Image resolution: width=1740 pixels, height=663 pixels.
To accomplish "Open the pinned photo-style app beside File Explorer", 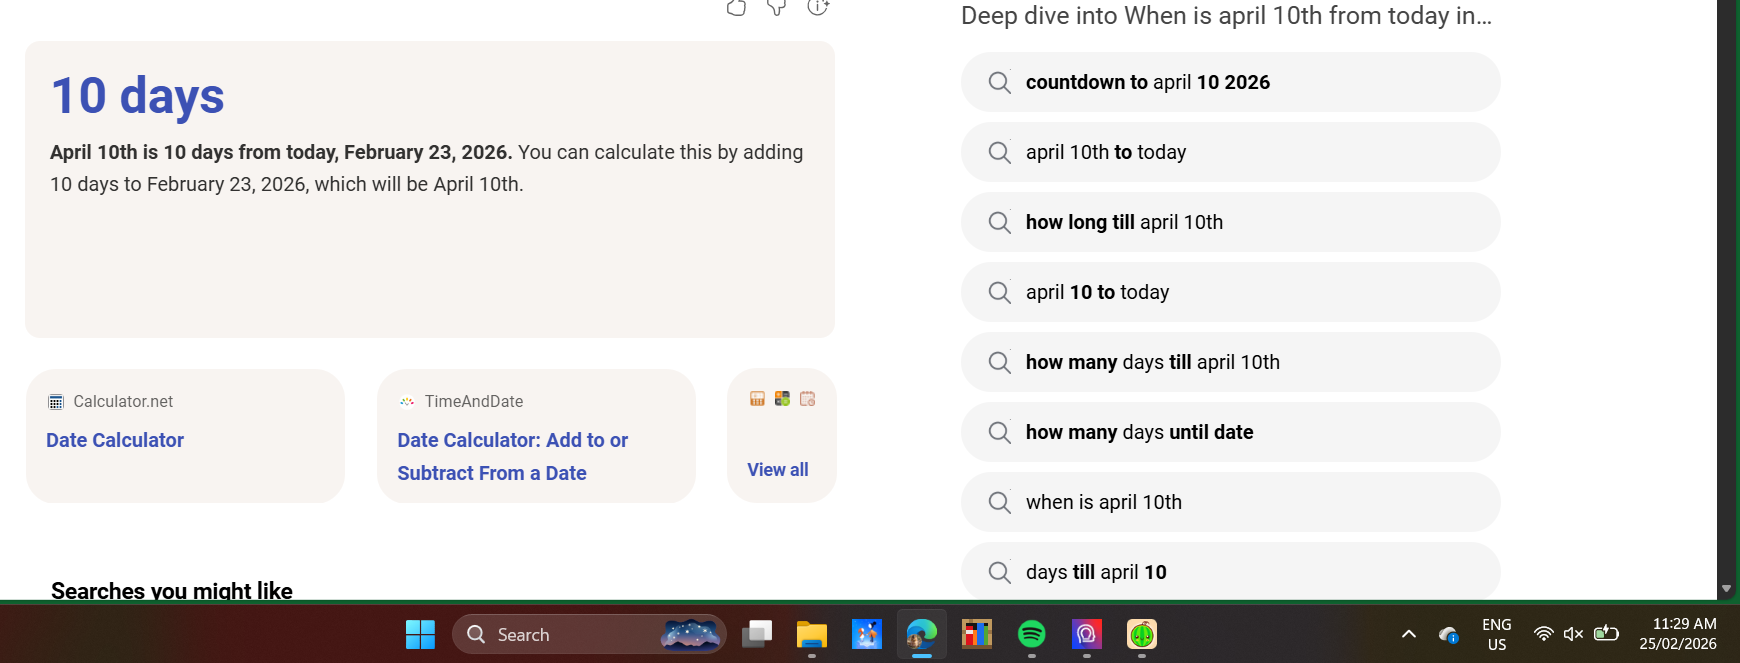I will point(867,634).
